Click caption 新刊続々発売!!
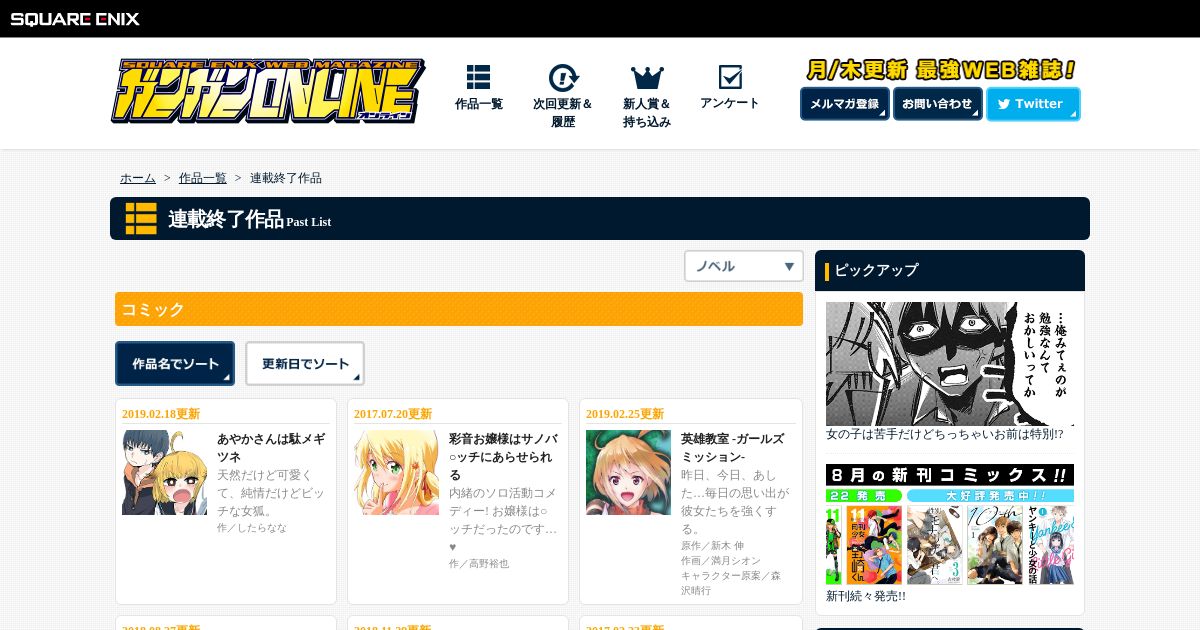The width and height of the screenshot is (1200, 630). tap(866, 596)
